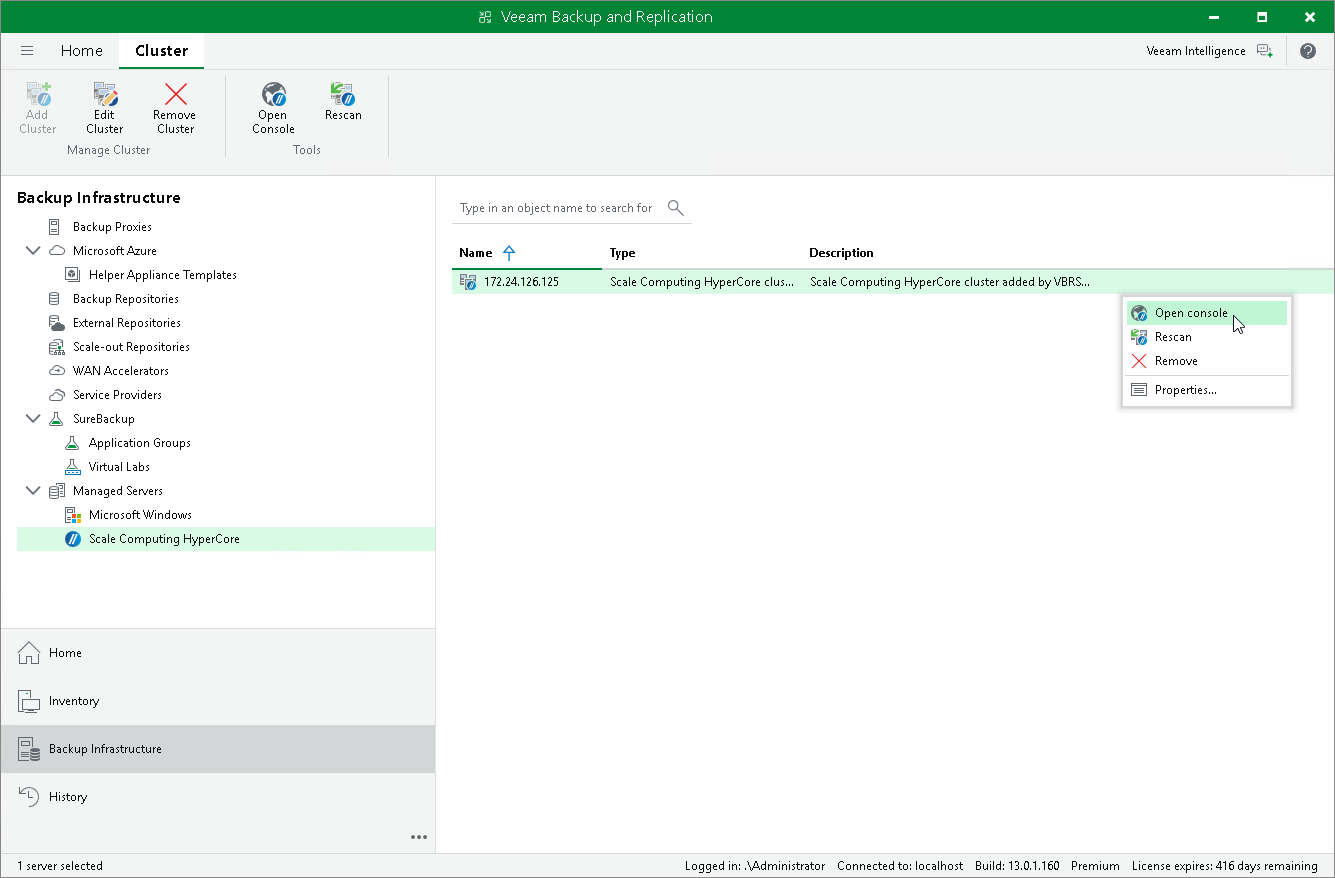Select the Microsoft Windows tree item
This screenshot has height=878, width=1335.
tap(140, 515)
